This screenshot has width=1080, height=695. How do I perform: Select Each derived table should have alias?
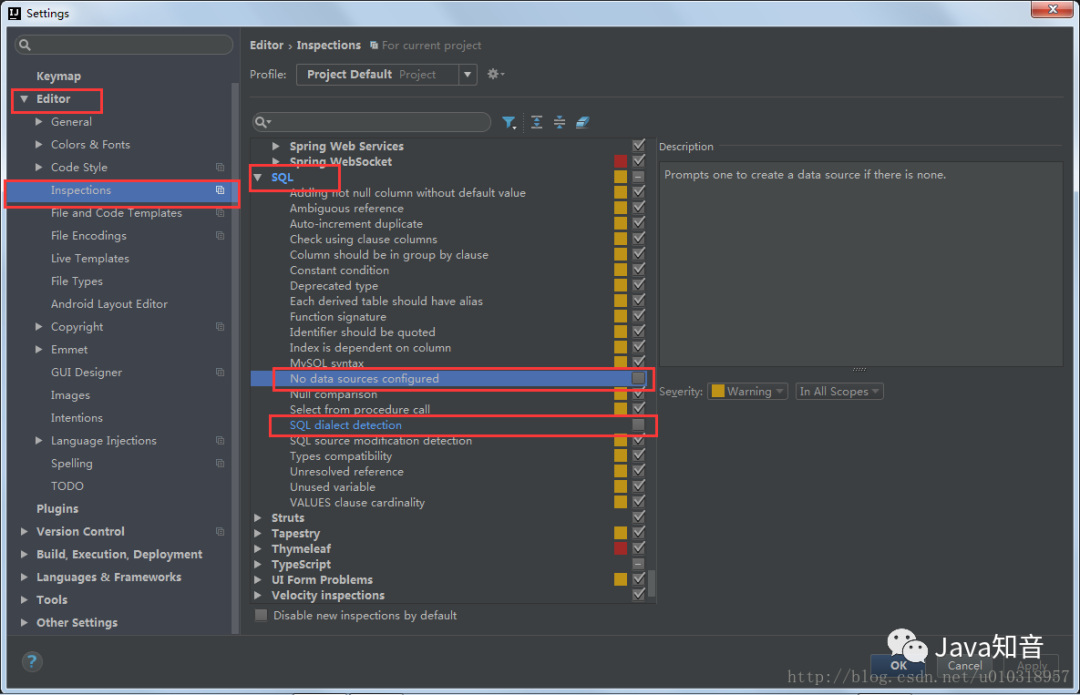click(386, 301)
